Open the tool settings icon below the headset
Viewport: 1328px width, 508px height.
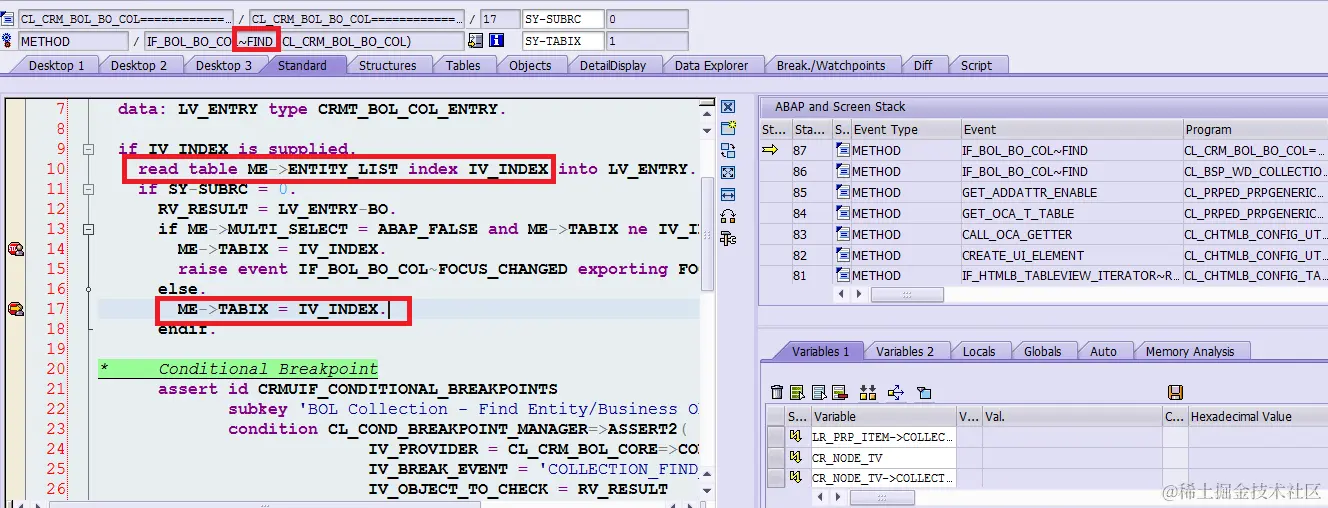pos(728,238)
